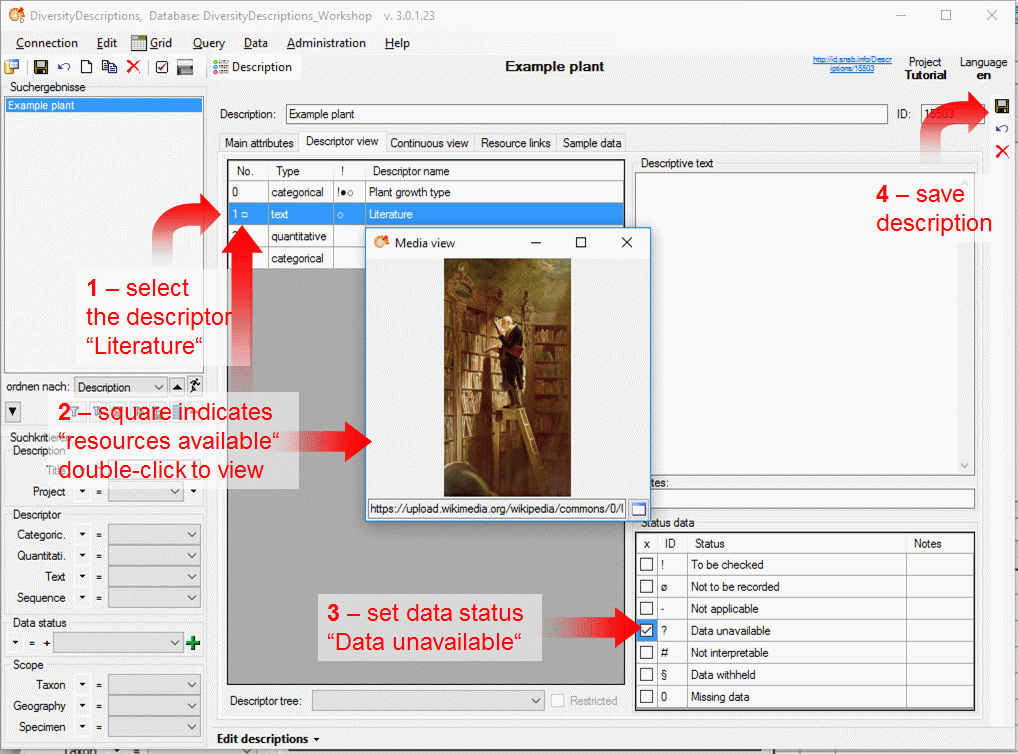Click the connection window icon in the top toolbar
This screenshot has height=754, width=1018.
12,67
